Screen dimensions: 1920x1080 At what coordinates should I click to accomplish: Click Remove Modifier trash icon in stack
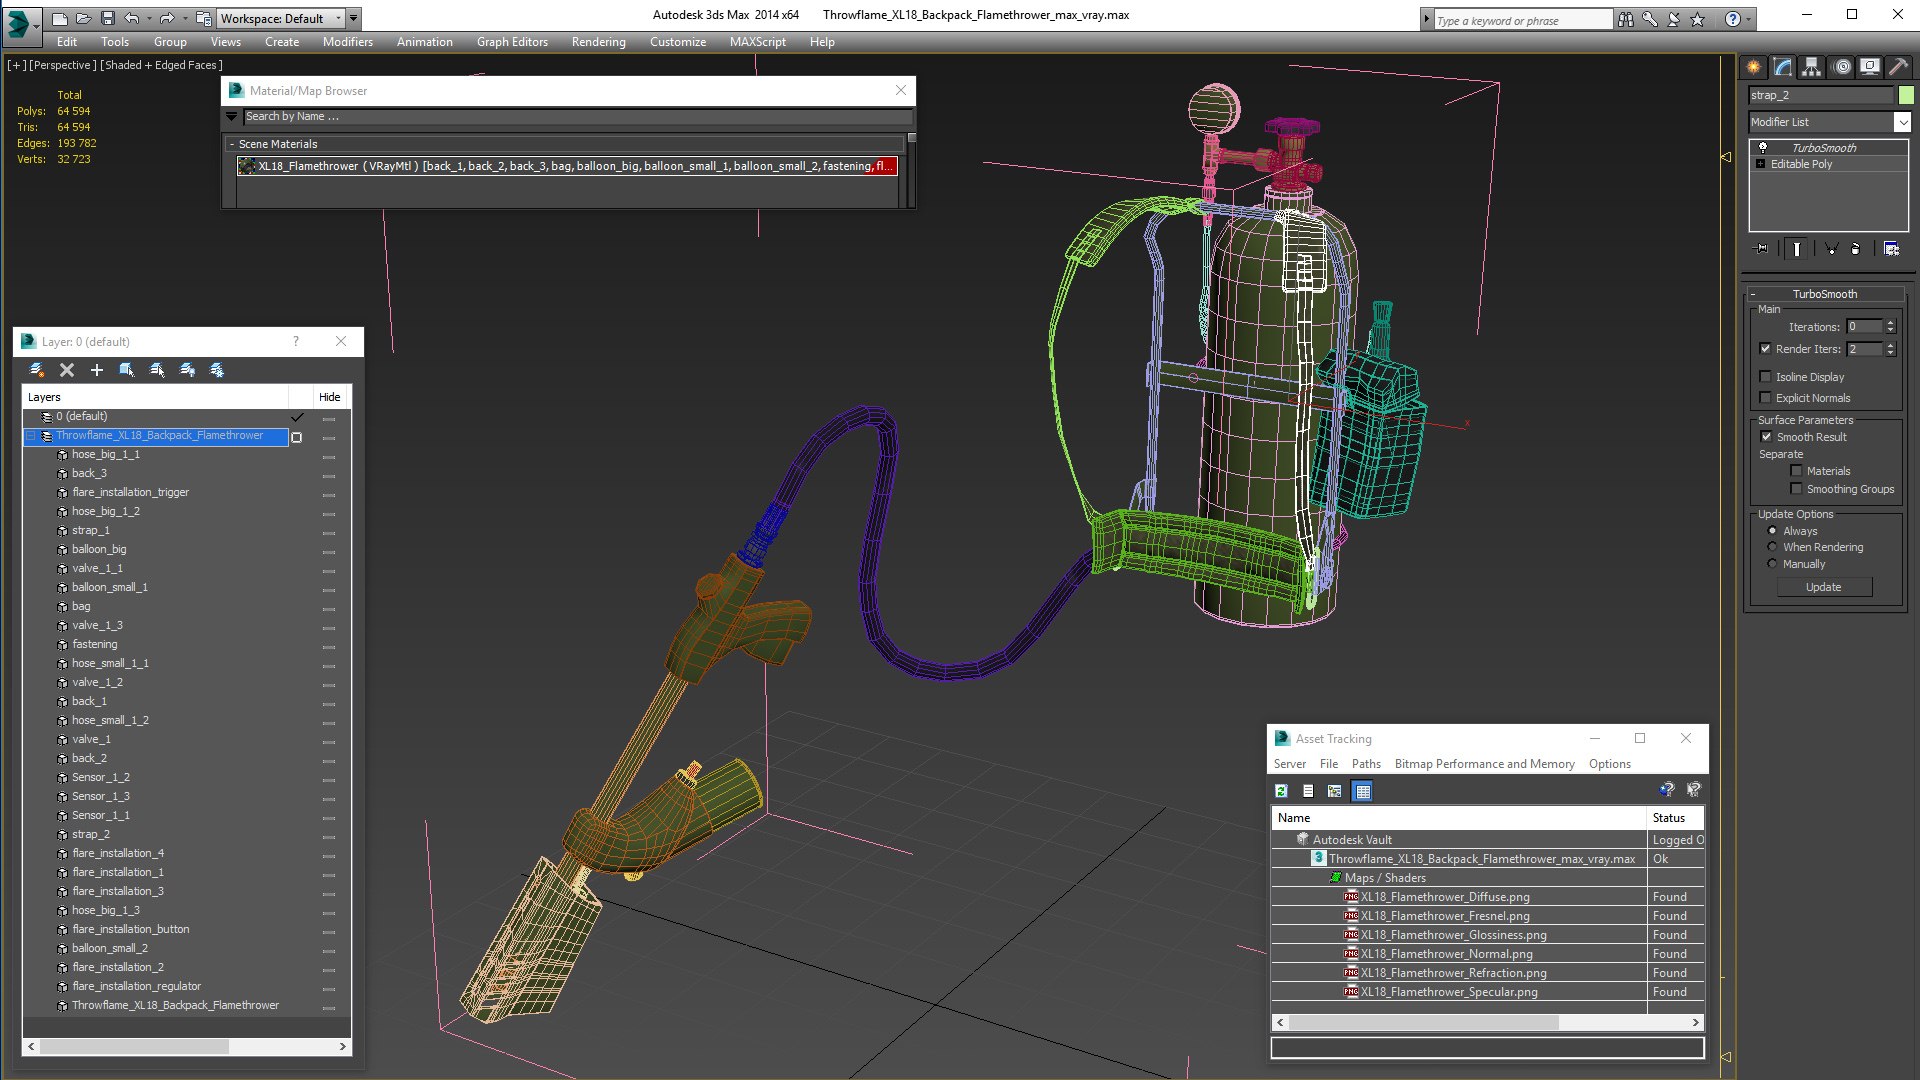[1856, 249]
